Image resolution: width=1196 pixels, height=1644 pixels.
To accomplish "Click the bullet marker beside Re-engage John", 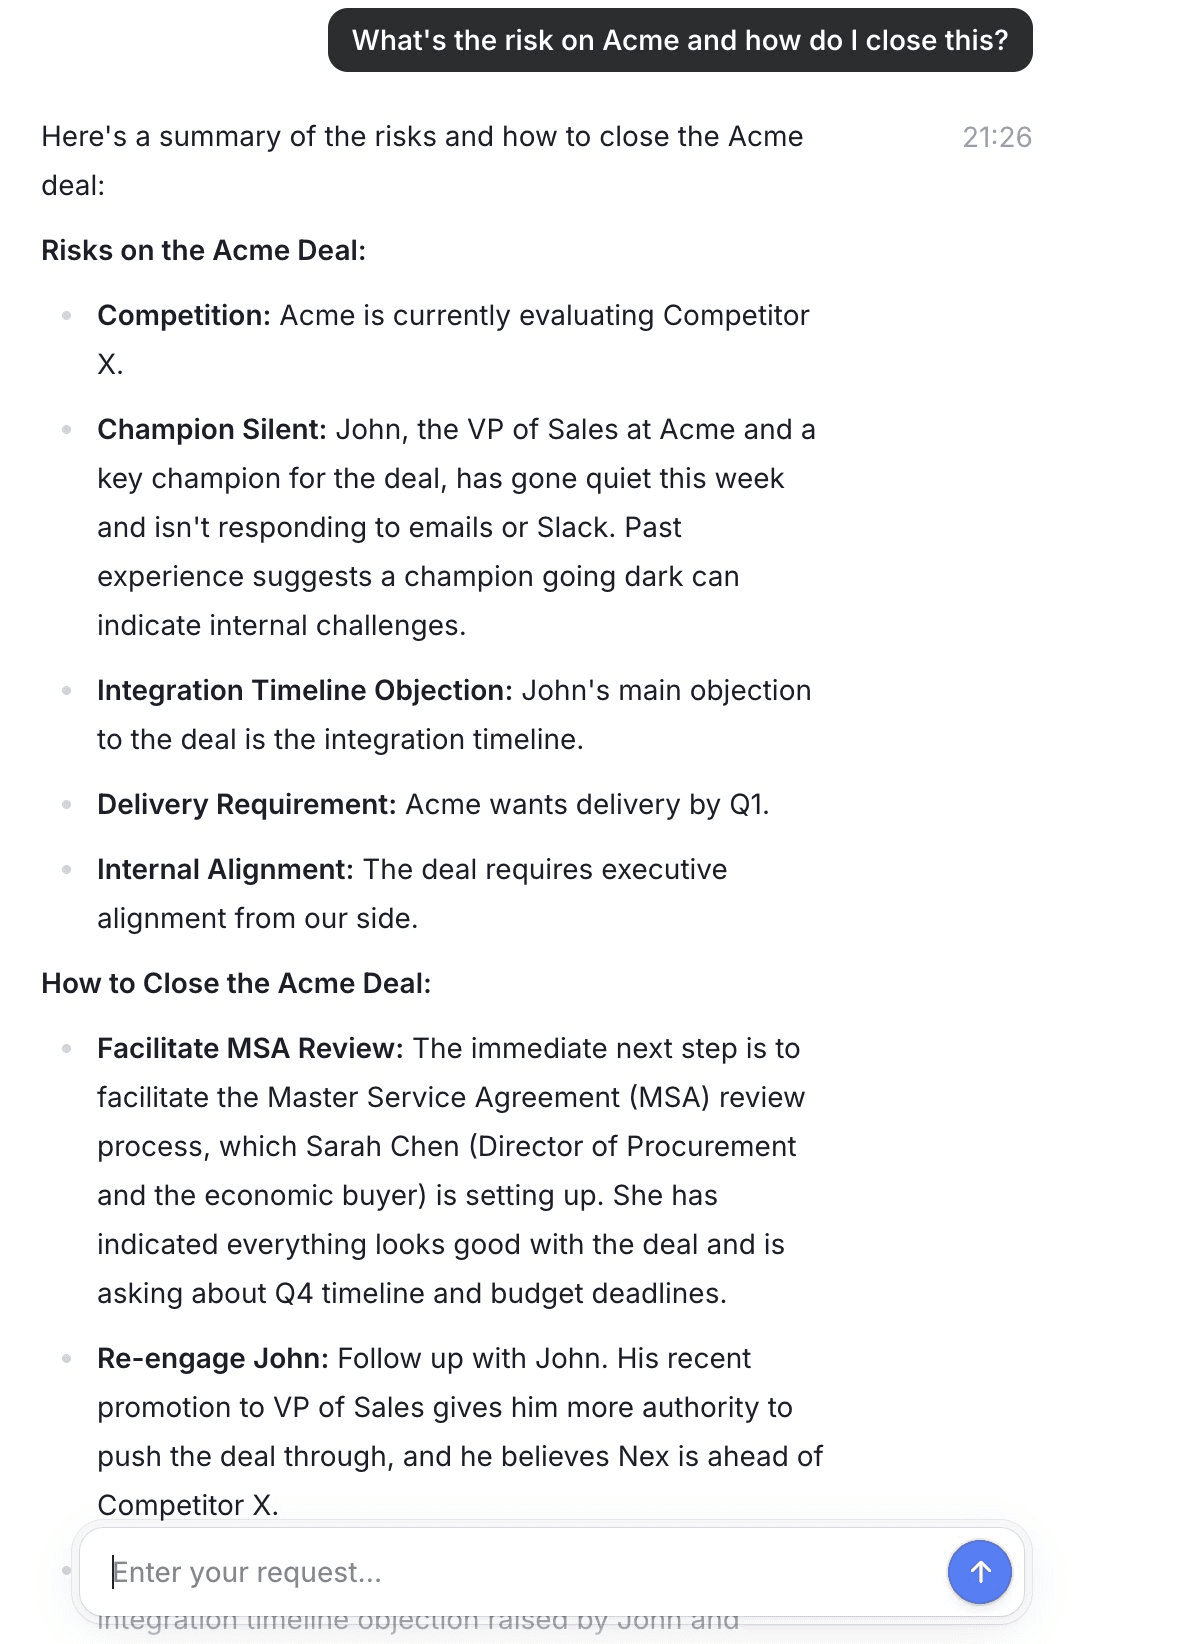I will tap(67, 1358).
